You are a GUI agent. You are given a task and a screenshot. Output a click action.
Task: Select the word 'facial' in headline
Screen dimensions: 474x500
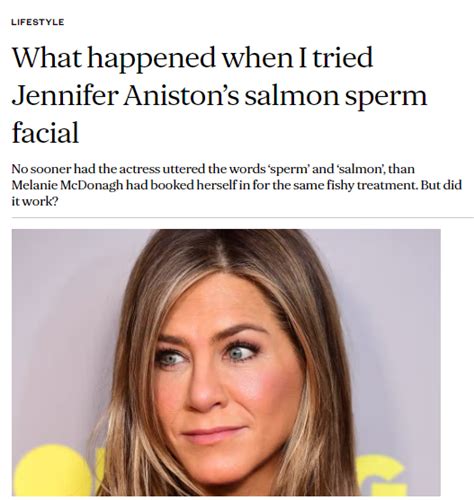[45, 132]
